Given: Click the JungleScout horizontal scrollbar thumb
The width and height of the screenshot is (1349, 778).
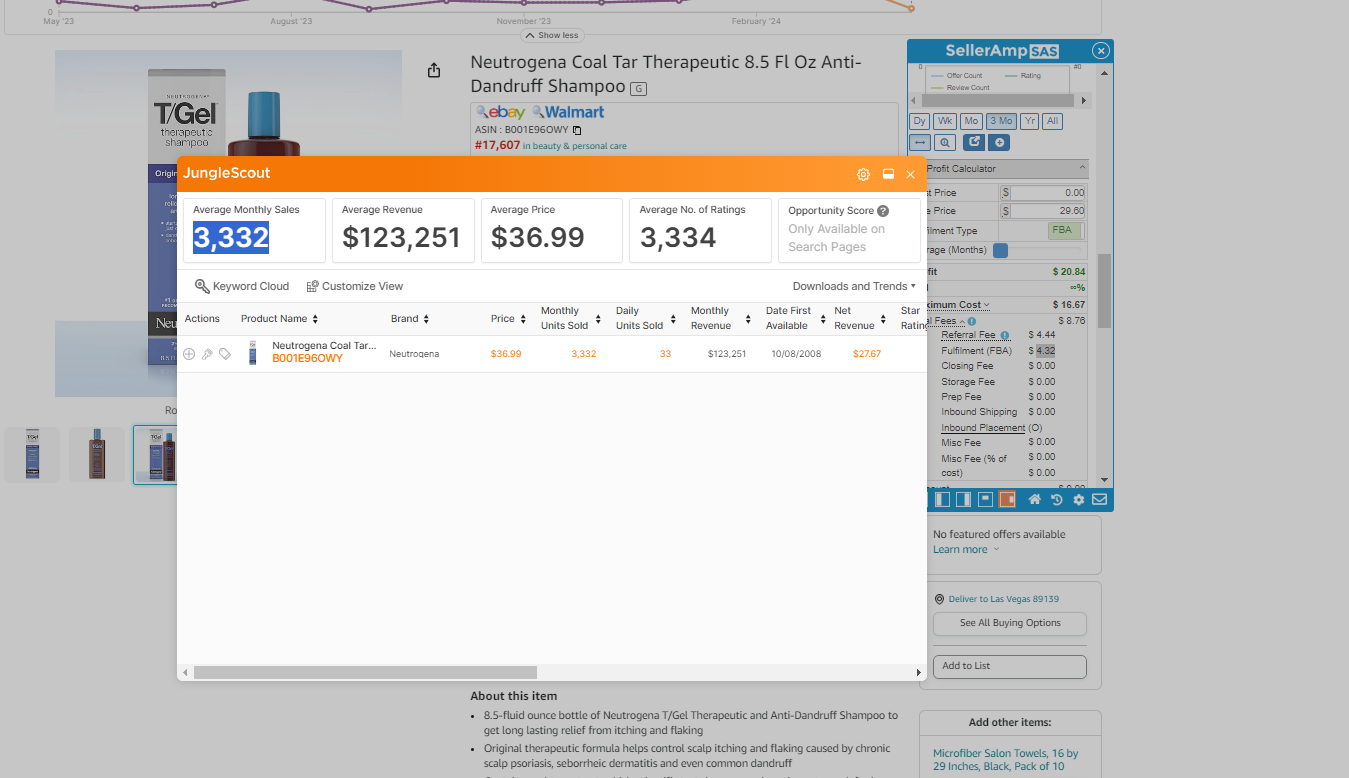Looking at the screenshot, I should point(365,673).
